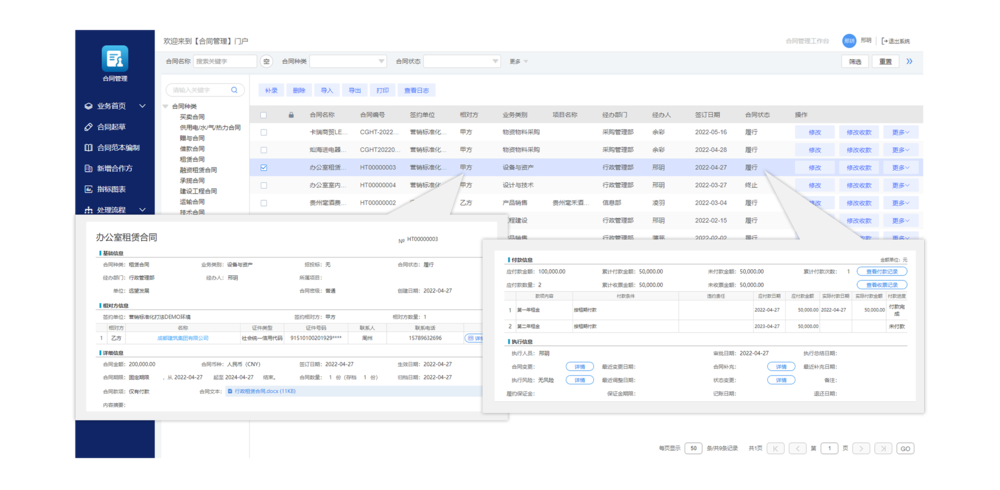Open 合同起草 from the sidebar
The height and width of the screenshot is (490, 1000).
pyautogui.click(x=111, y=127)
